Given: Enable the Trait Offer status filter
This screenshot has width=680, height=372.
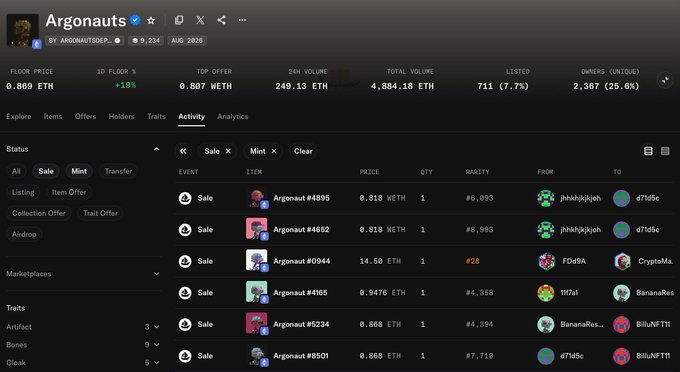Looking at the screenshot, I should 100,213.
